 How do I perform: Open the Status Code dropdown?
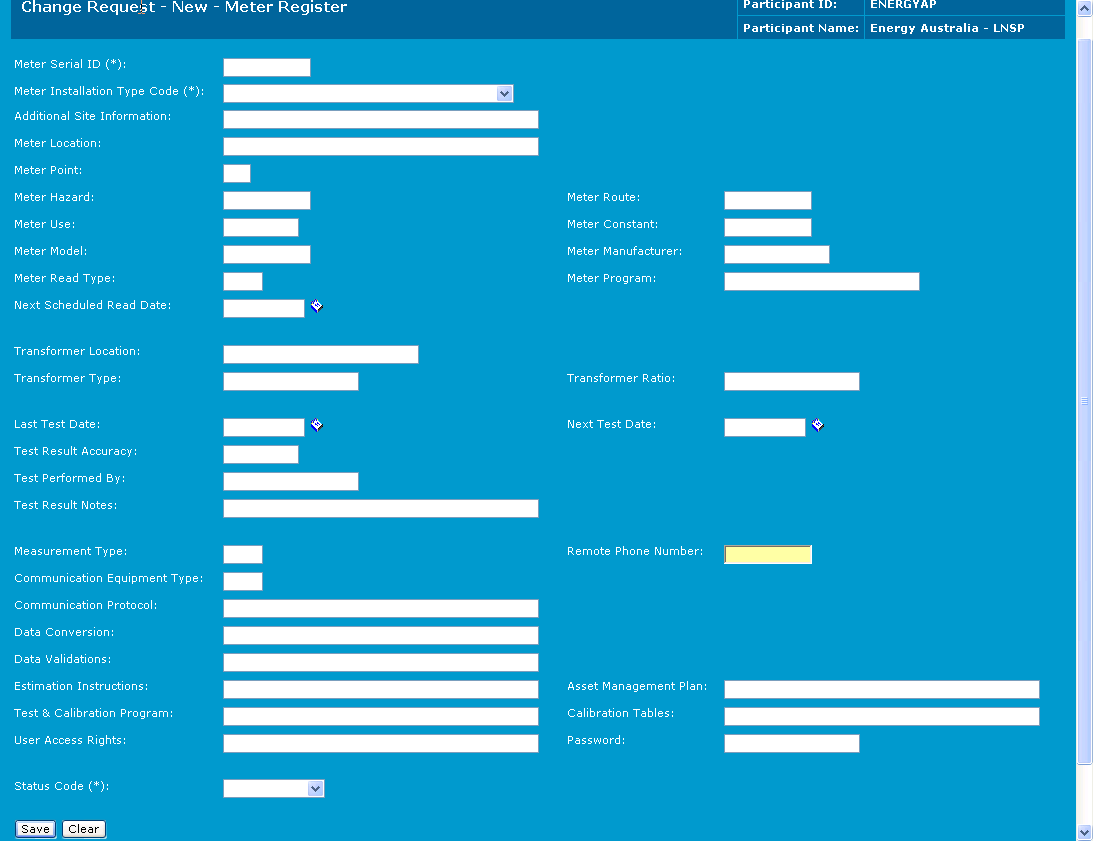click(x=315, y=789)
